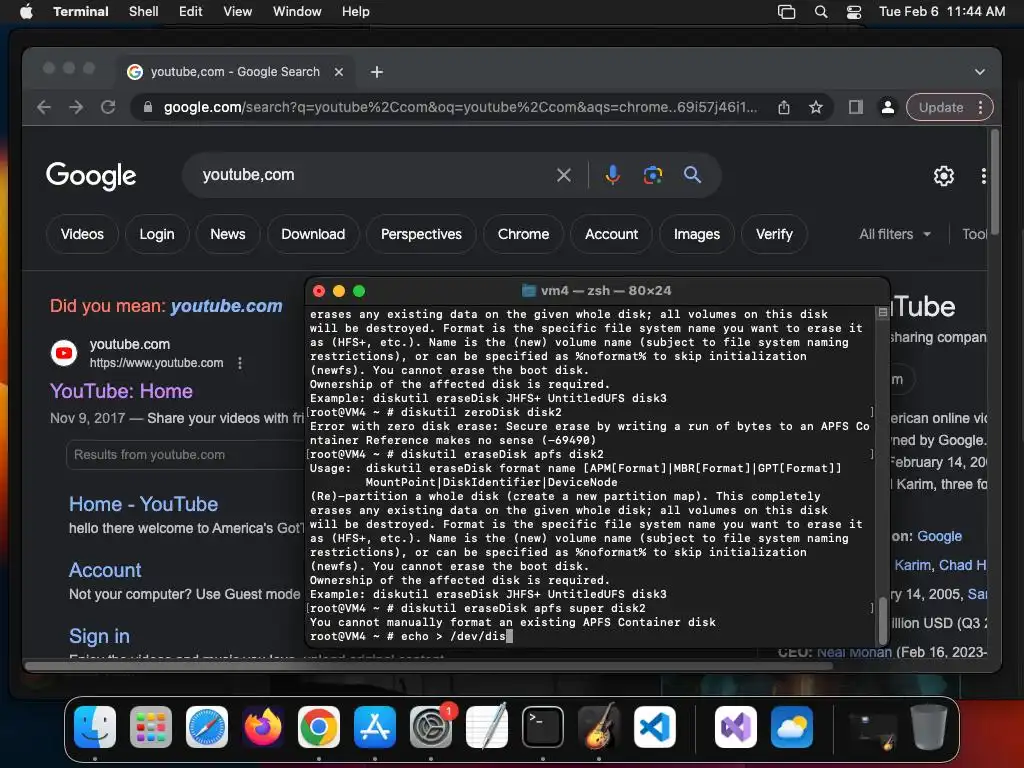Start Google voice search

point(612,175)
